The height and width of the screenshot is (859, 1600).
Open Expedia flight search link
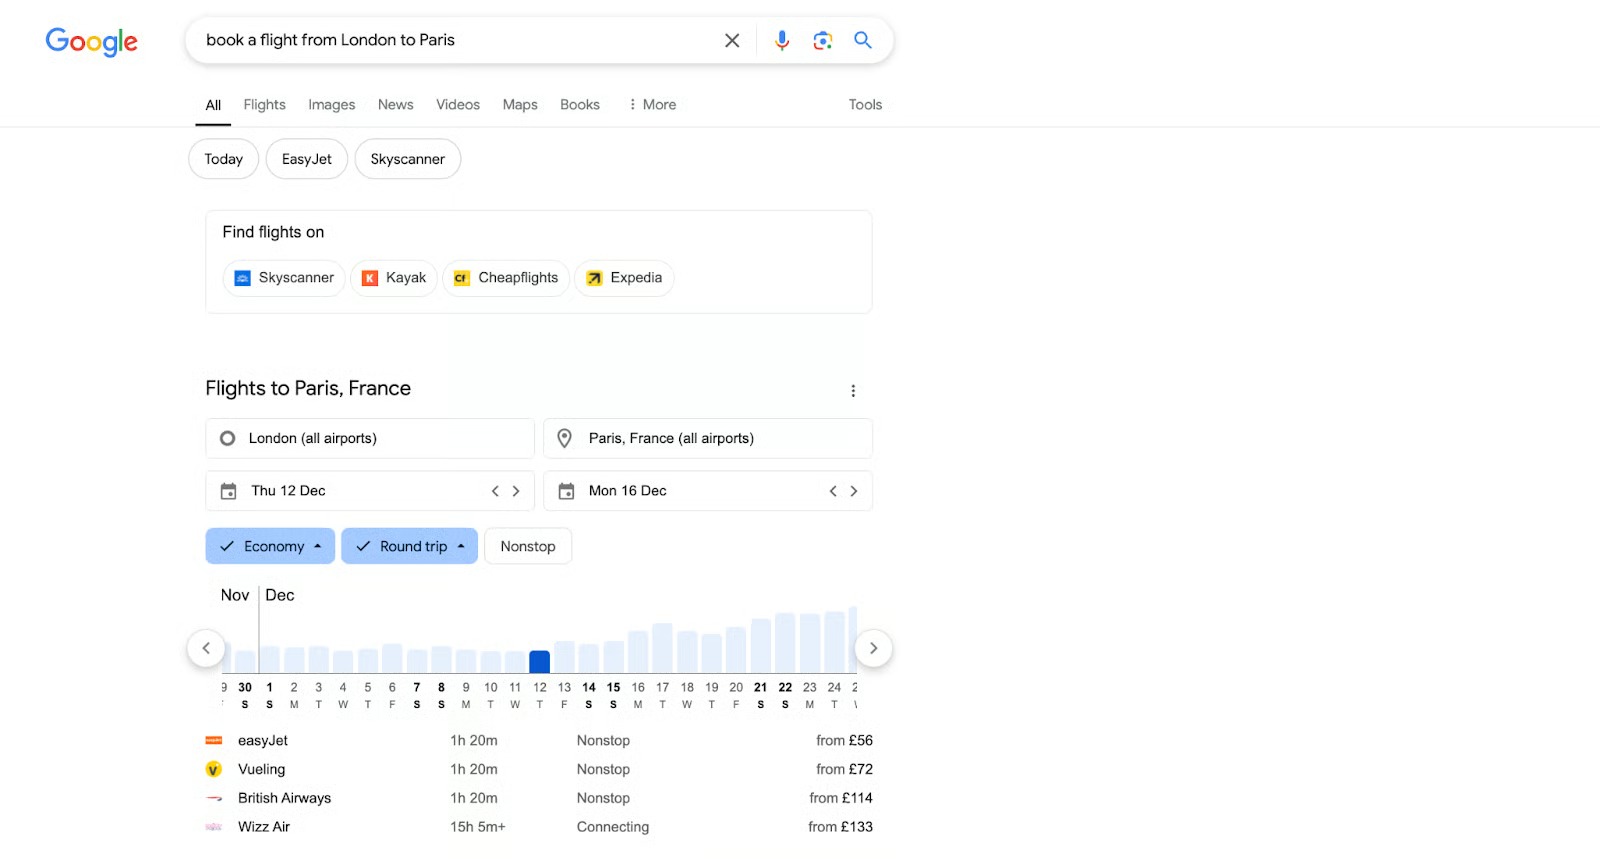point(624,278)
